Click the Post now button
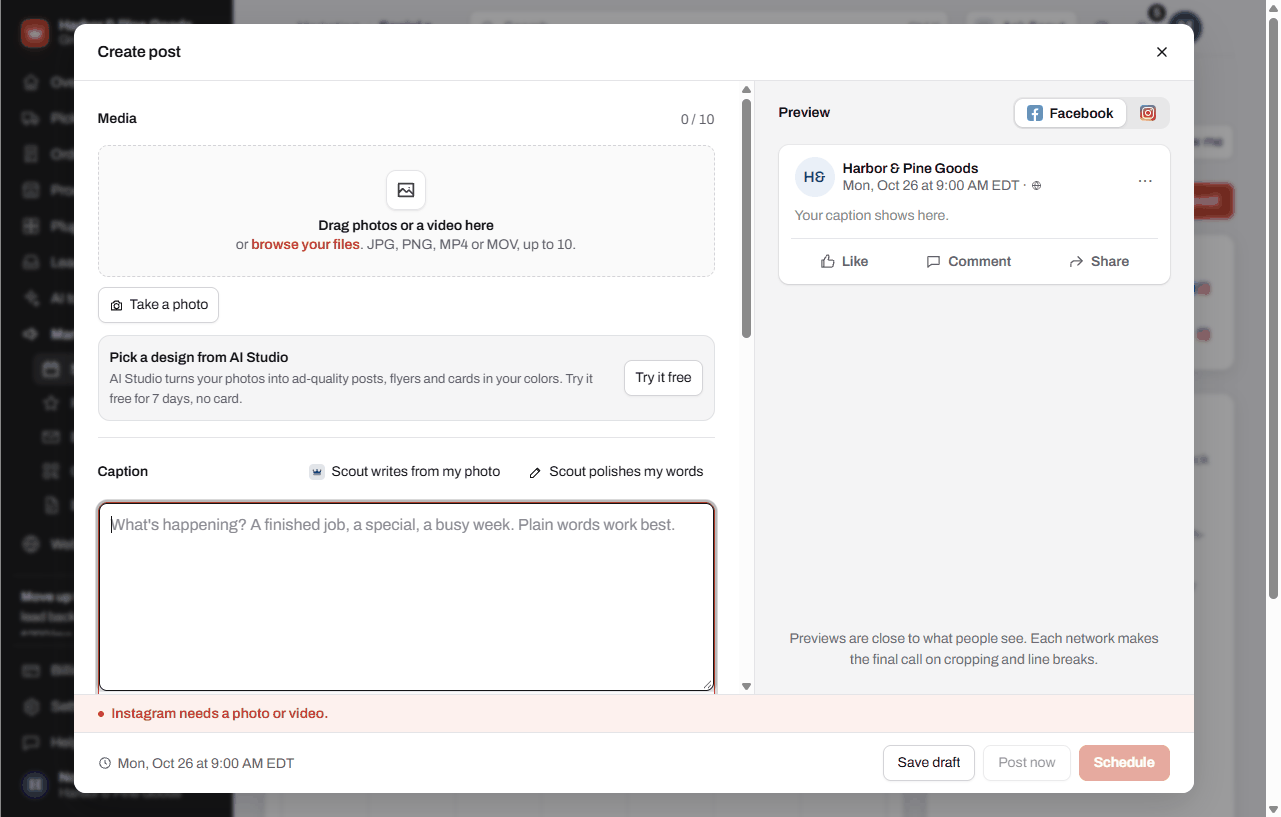Viewport: 1281px width, 817px height. [x=1027, y=763]
